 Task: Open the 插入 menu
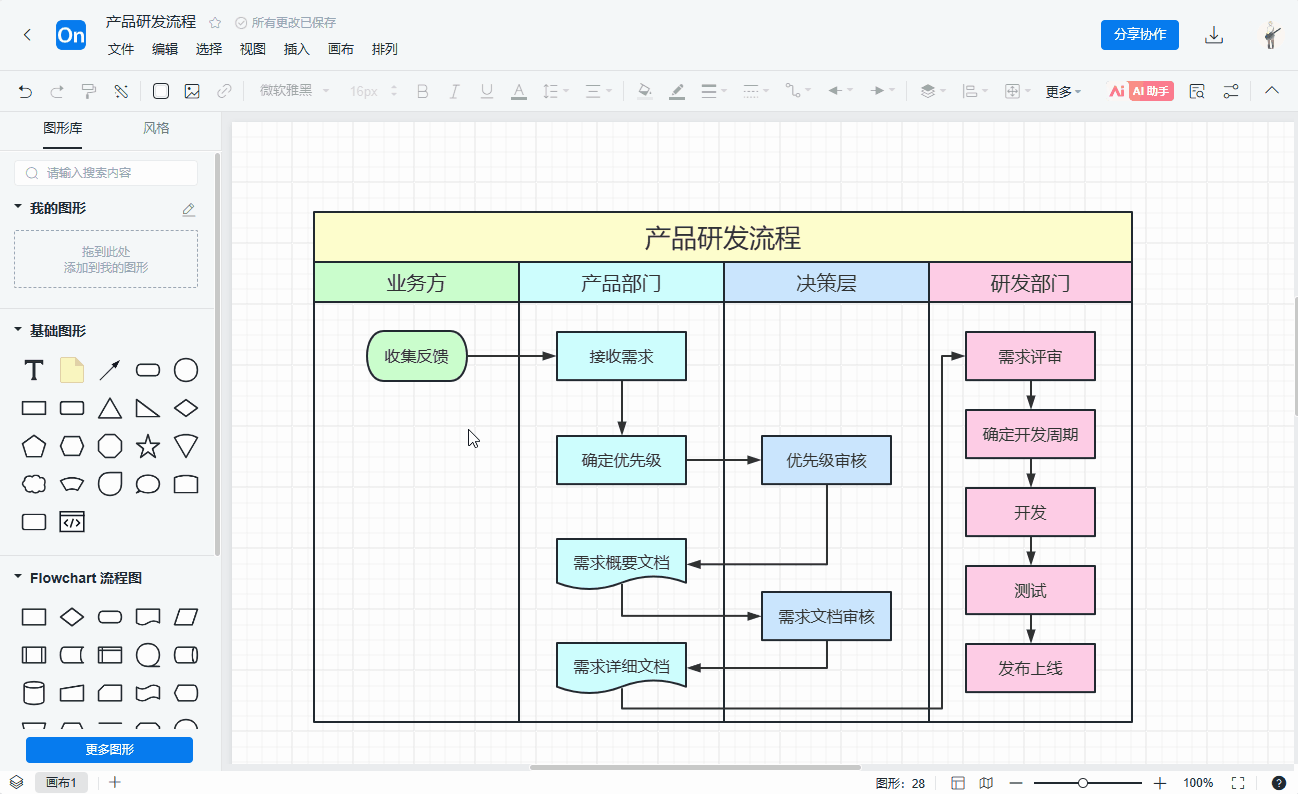[x=297, y=49]
